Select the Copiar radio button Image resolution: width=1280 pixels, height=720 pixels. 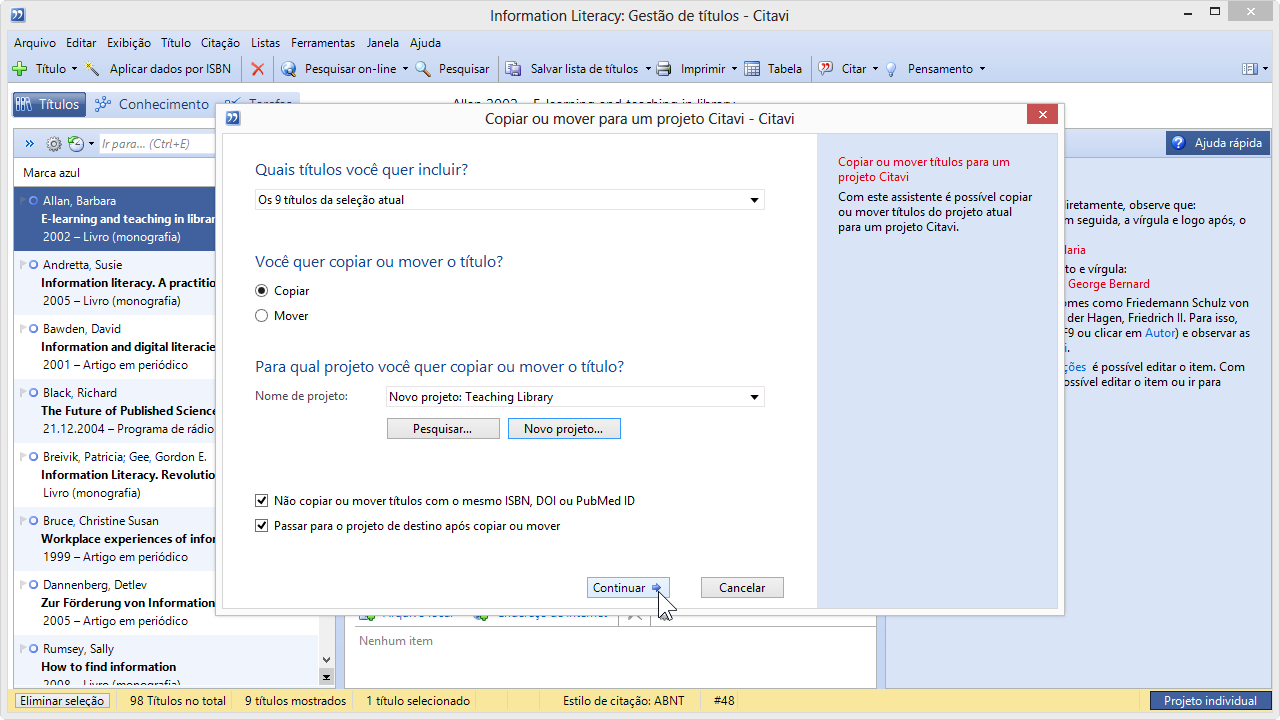click(262, 291)
